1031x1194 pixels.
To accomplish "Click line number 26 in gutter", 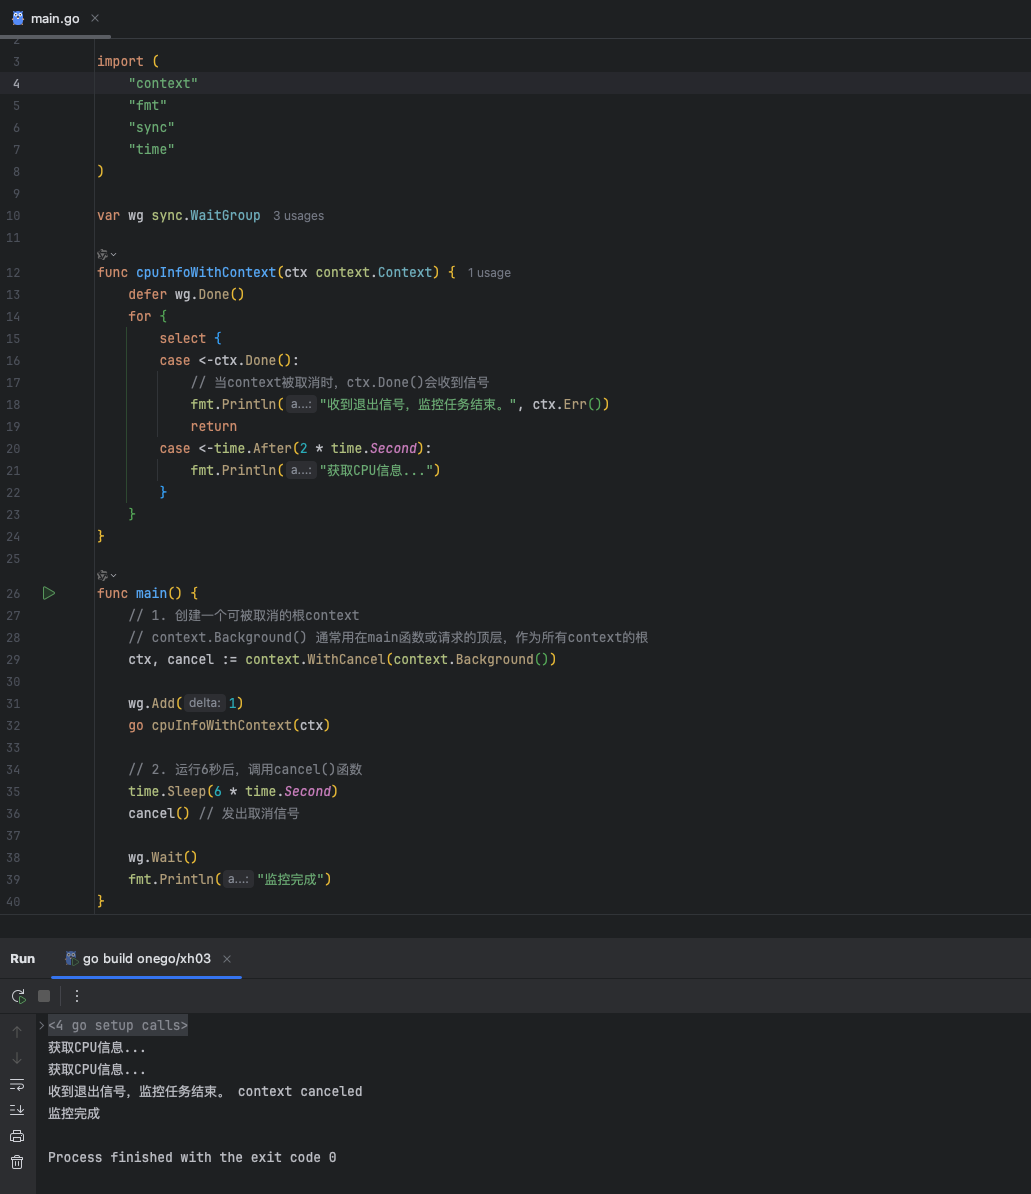I will point(13,593).
